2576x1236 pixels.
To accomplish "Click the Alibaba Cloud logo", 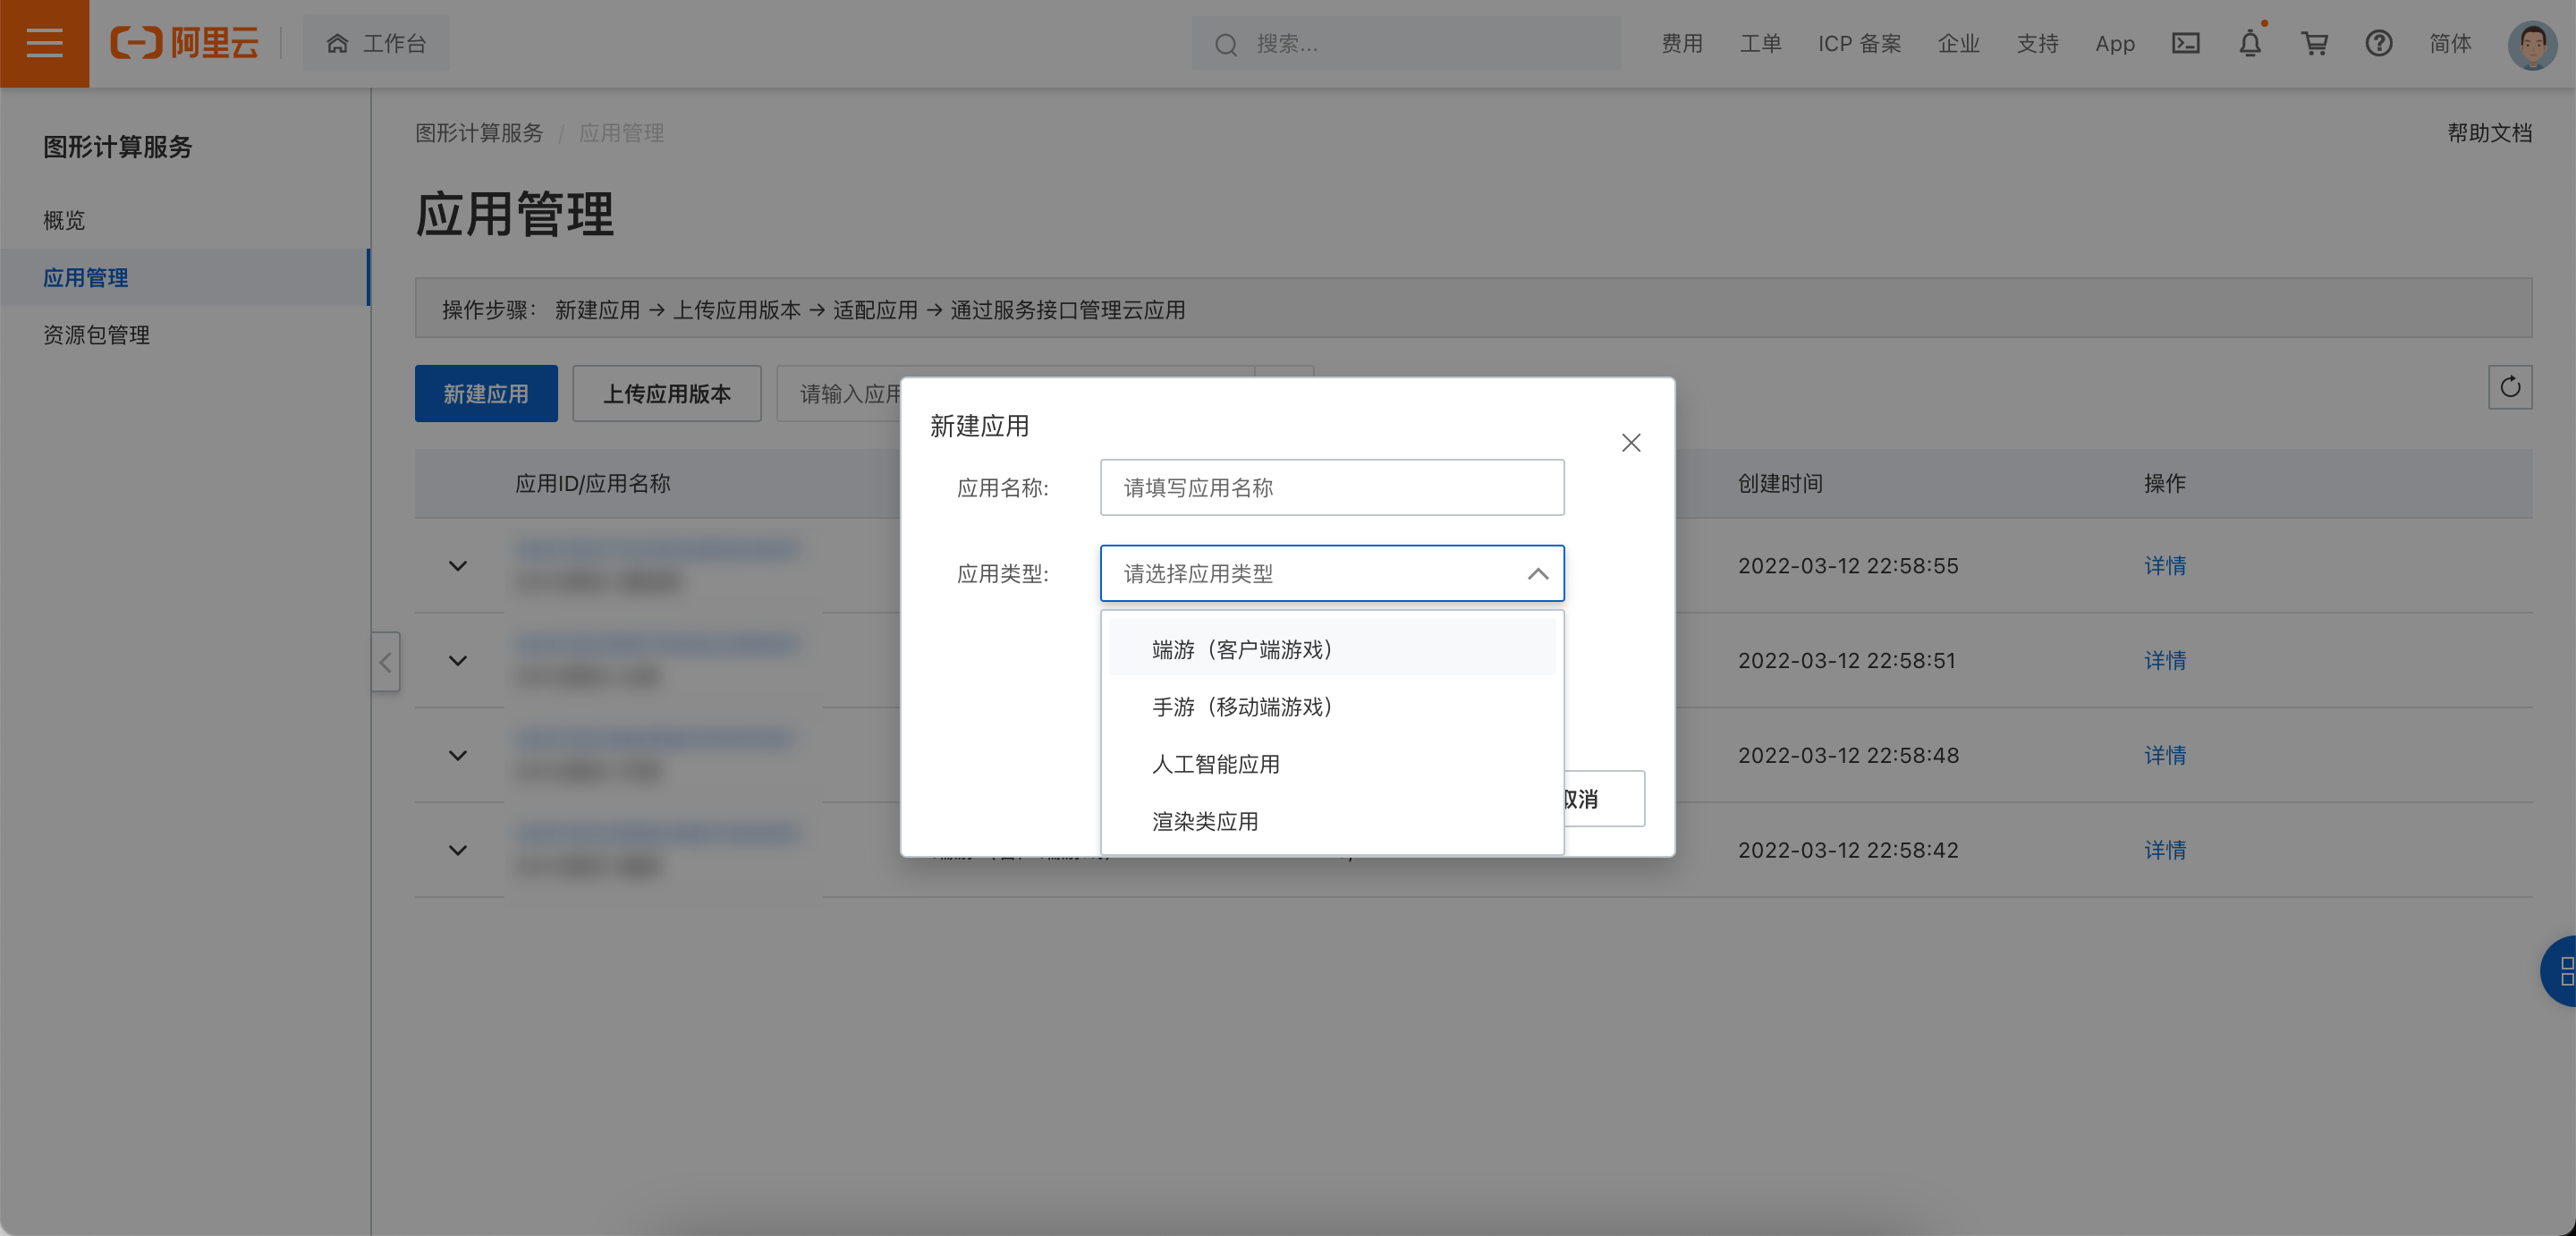I will [x=185, y=43].
